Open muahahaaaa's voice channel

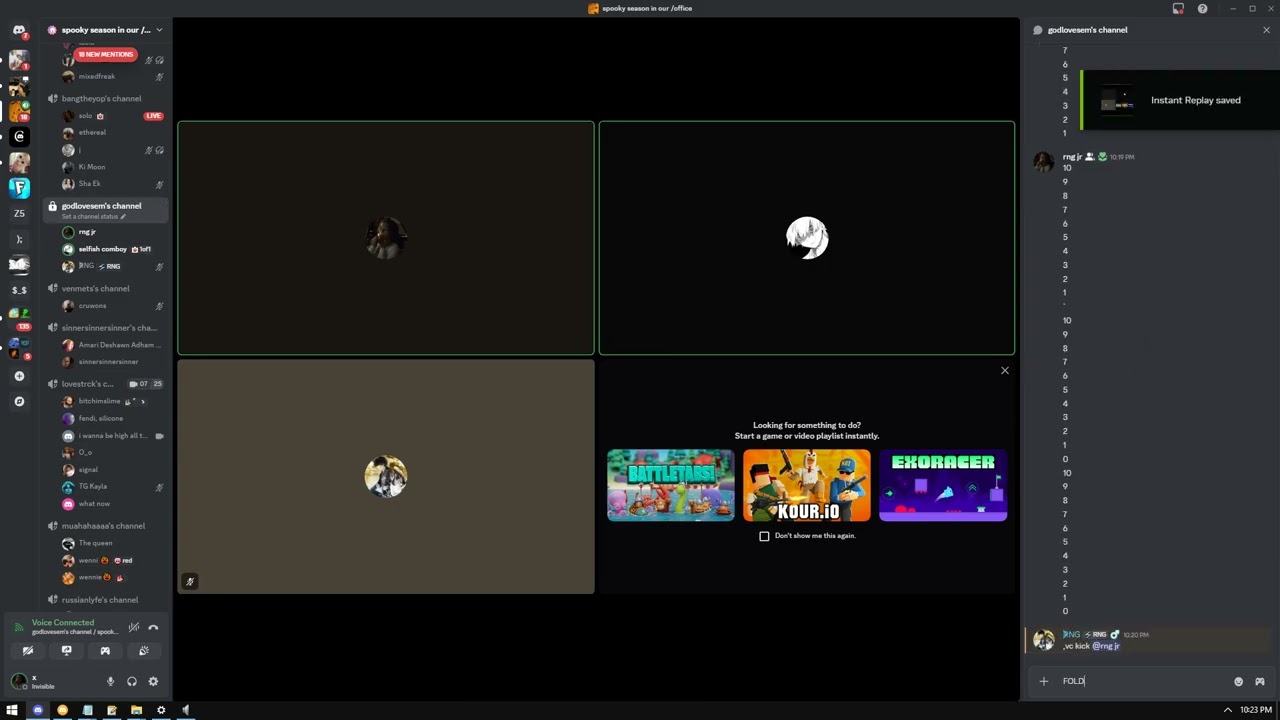[x=103, y=525]
